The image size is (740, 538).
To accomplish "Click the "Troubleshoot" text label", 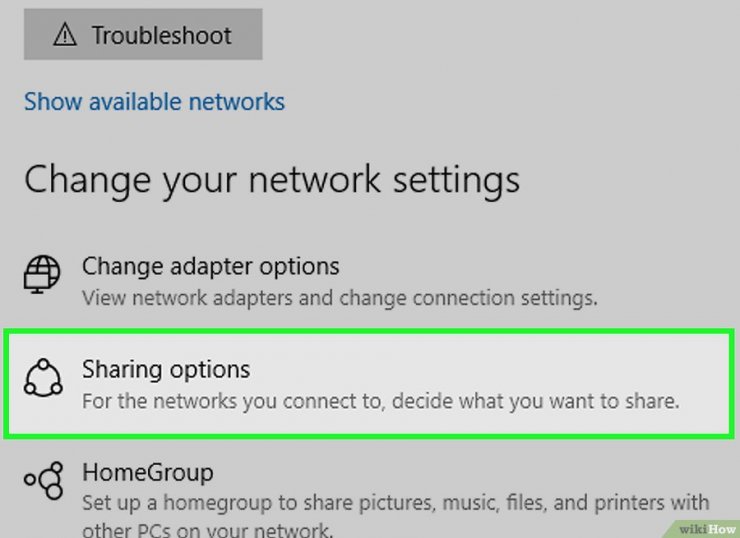I will click(x=161, y=36).
